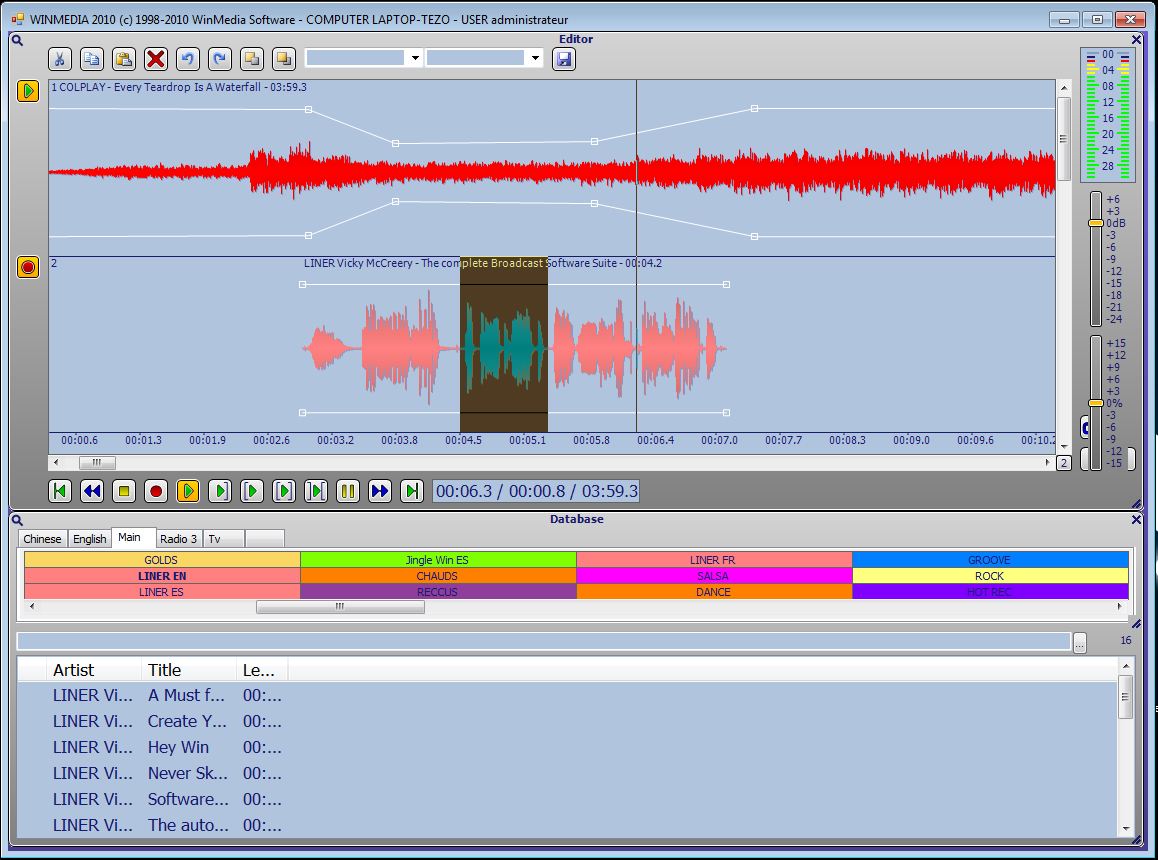
Task: Undo the last edit with the undo arrow
Action: 188,59
